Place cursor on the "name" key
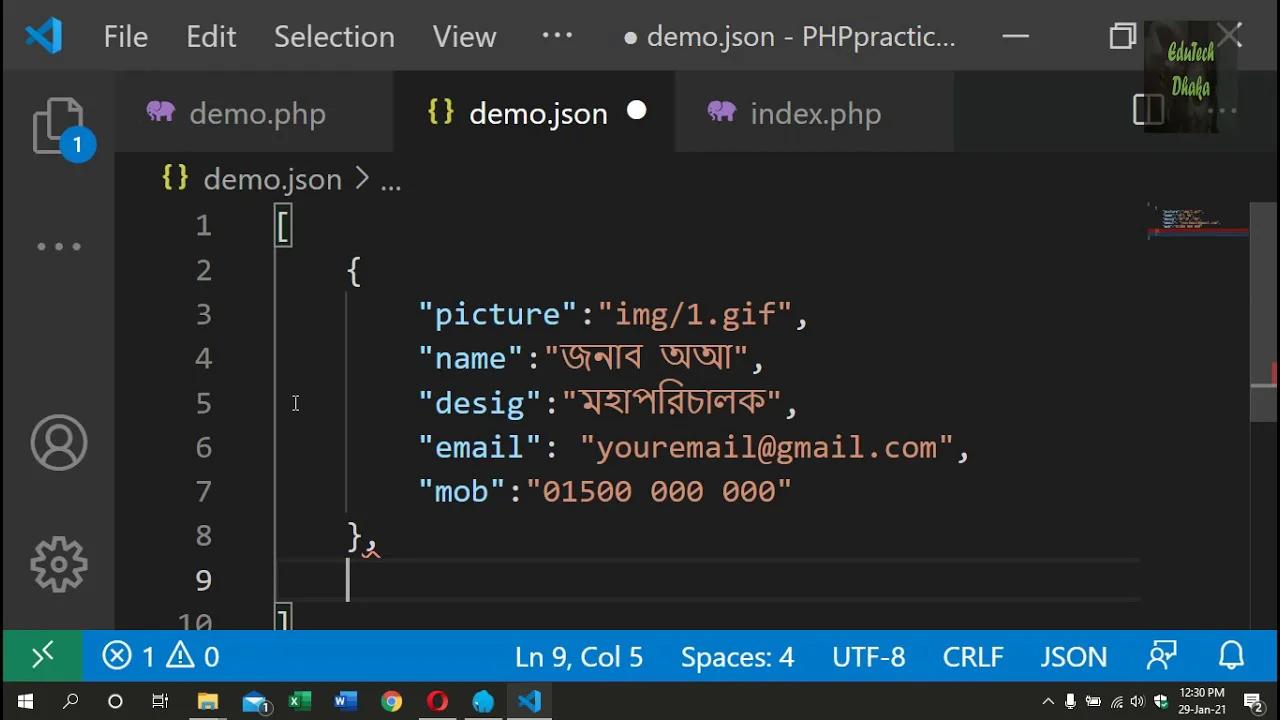Viewport: 1280px width, 720px height. (471, 358)
